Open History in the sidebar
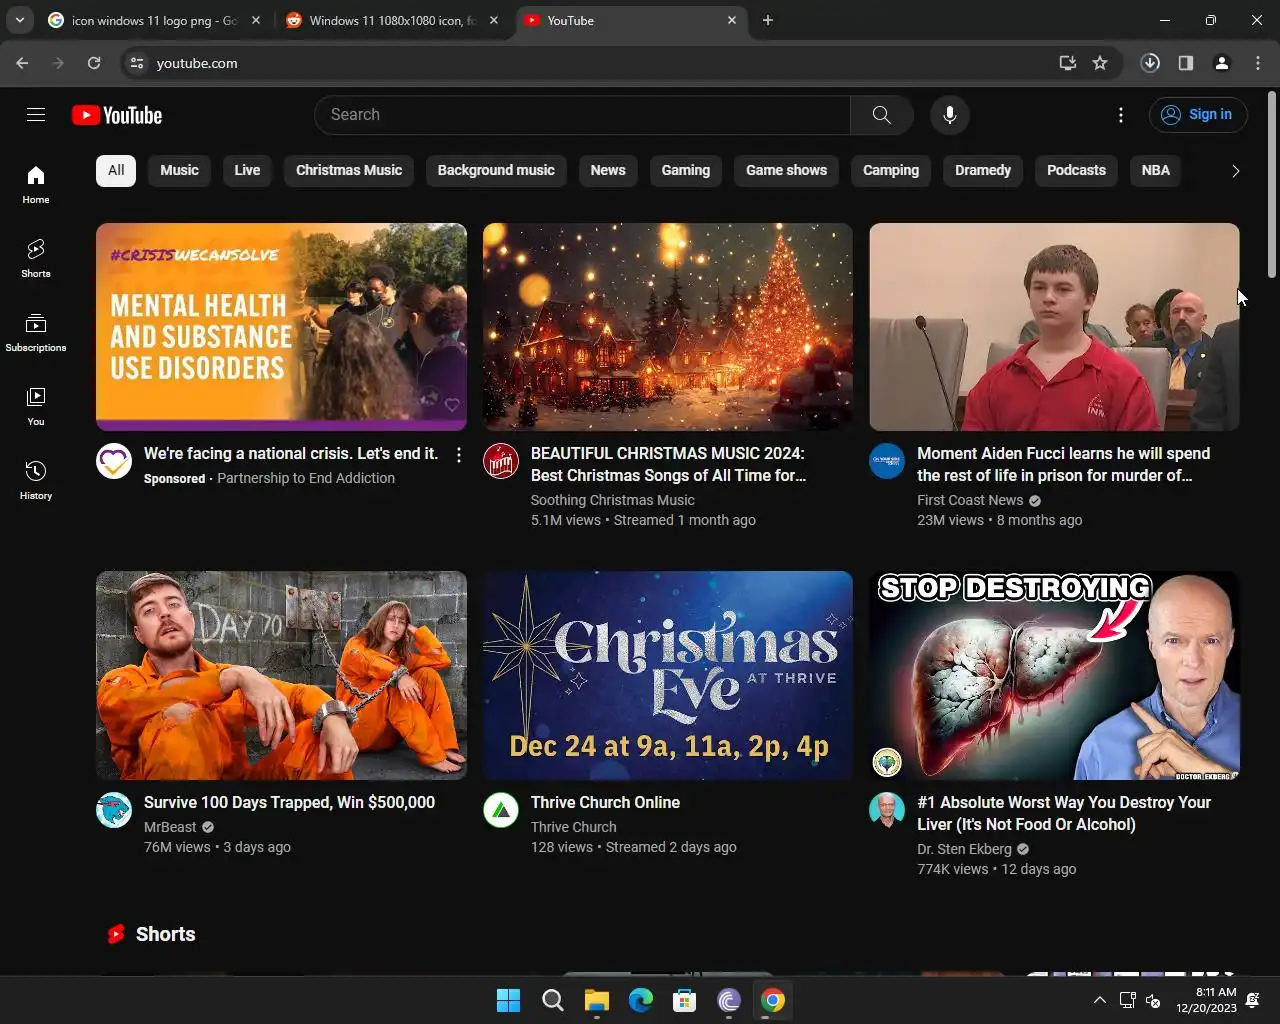The image size is (1280, 1024). pyautogui.click(x=36, y=481)
